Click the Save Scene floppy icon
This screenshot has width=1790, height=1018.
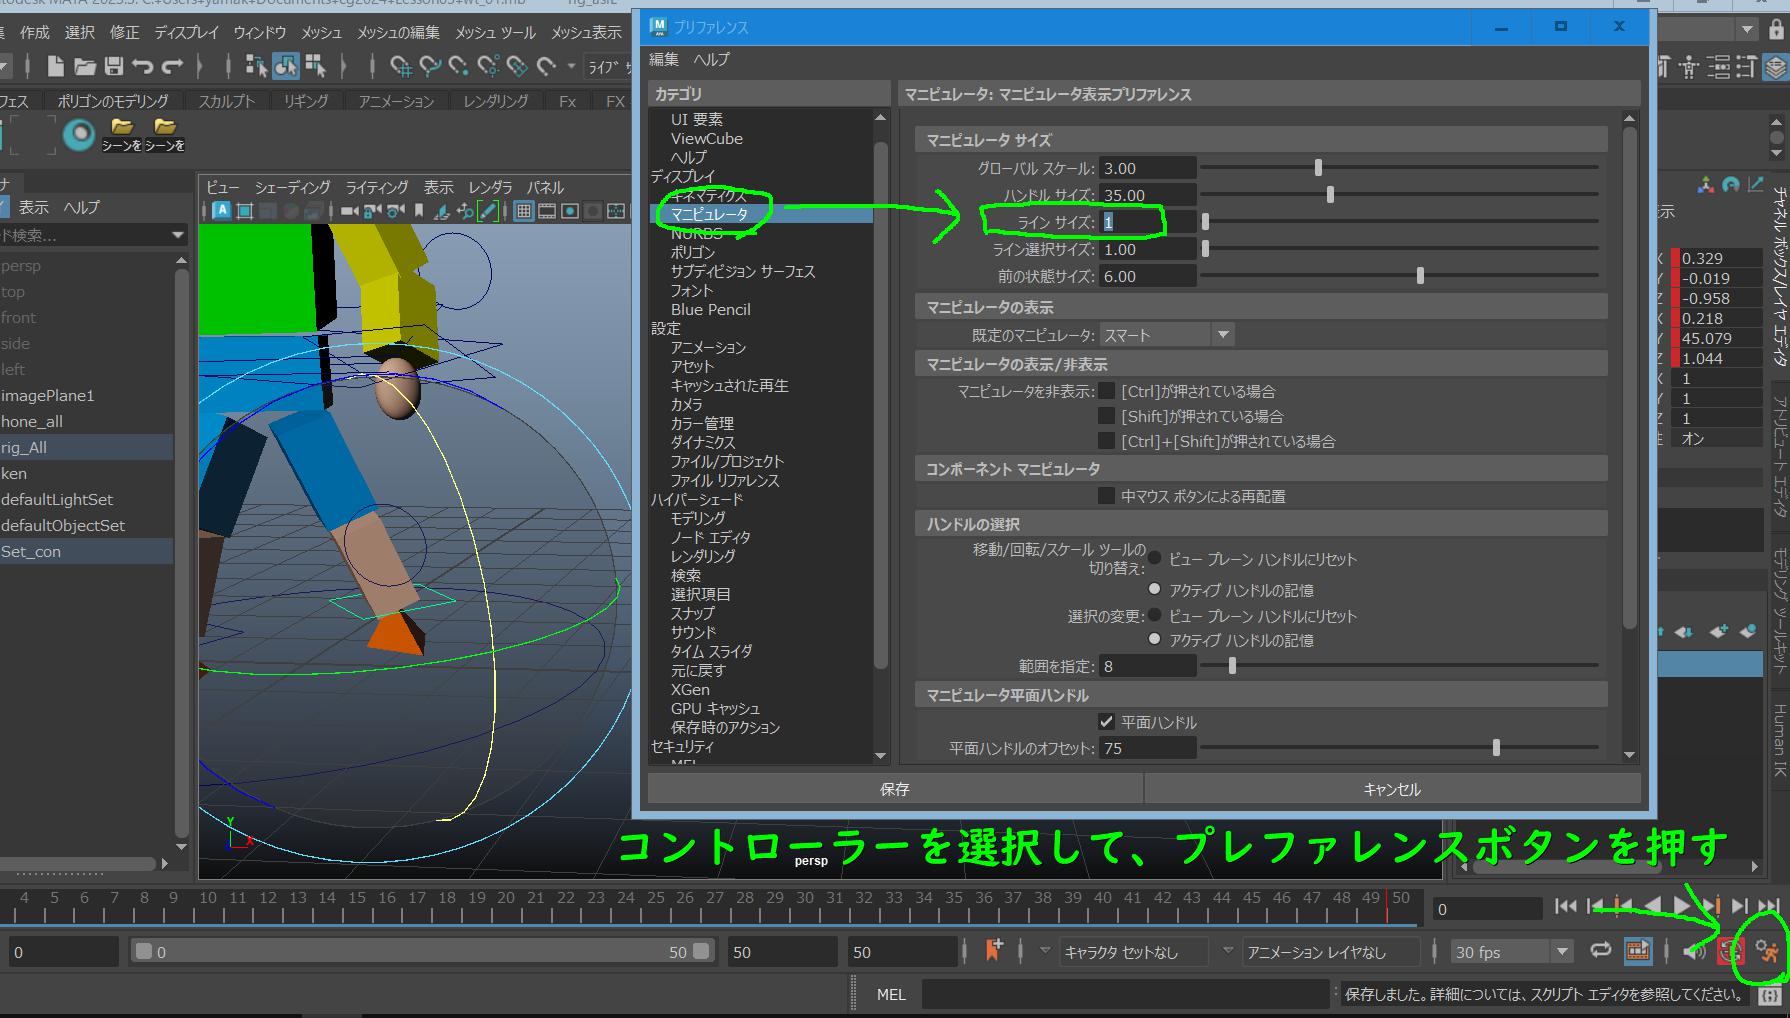(114, 67)
